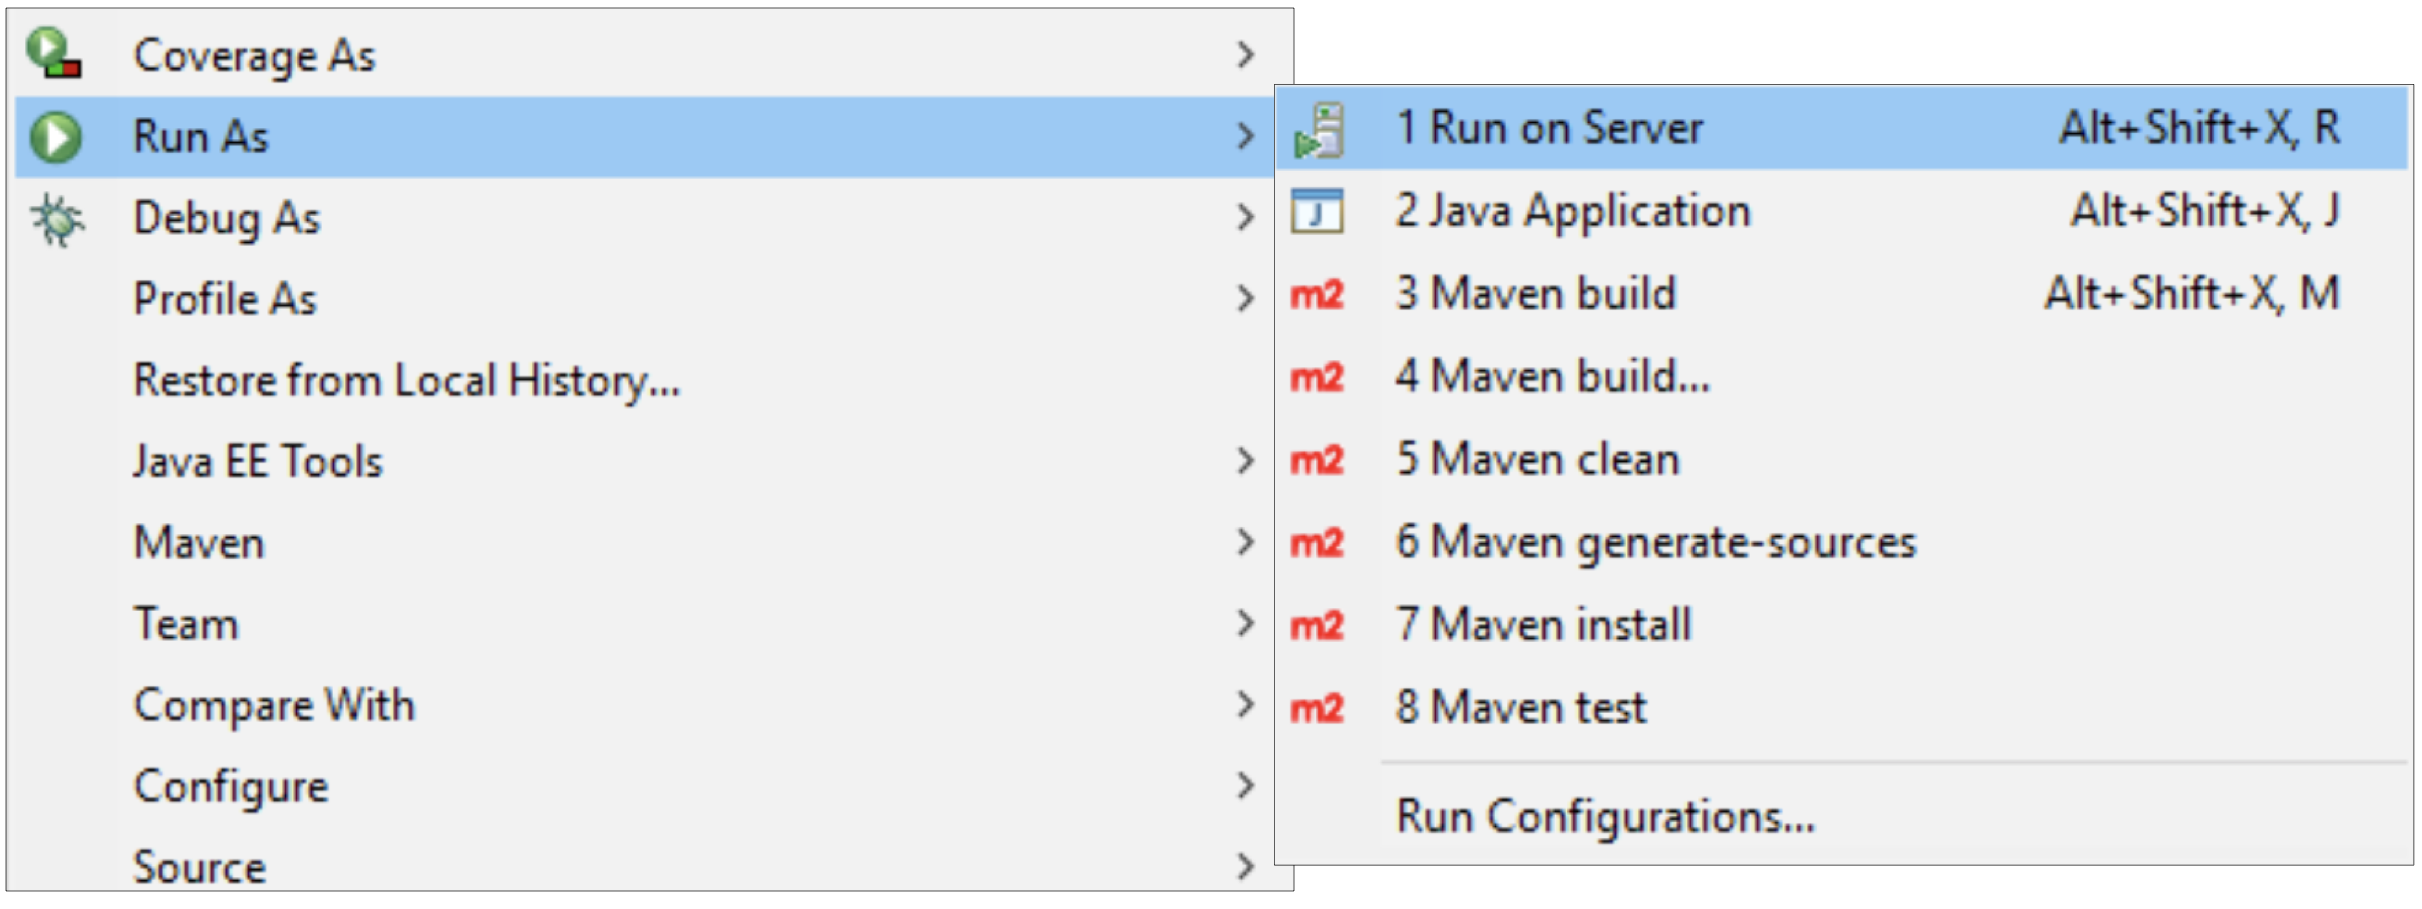
Task: Choose 4 Maven build... option
Action: coord(1552,377)
